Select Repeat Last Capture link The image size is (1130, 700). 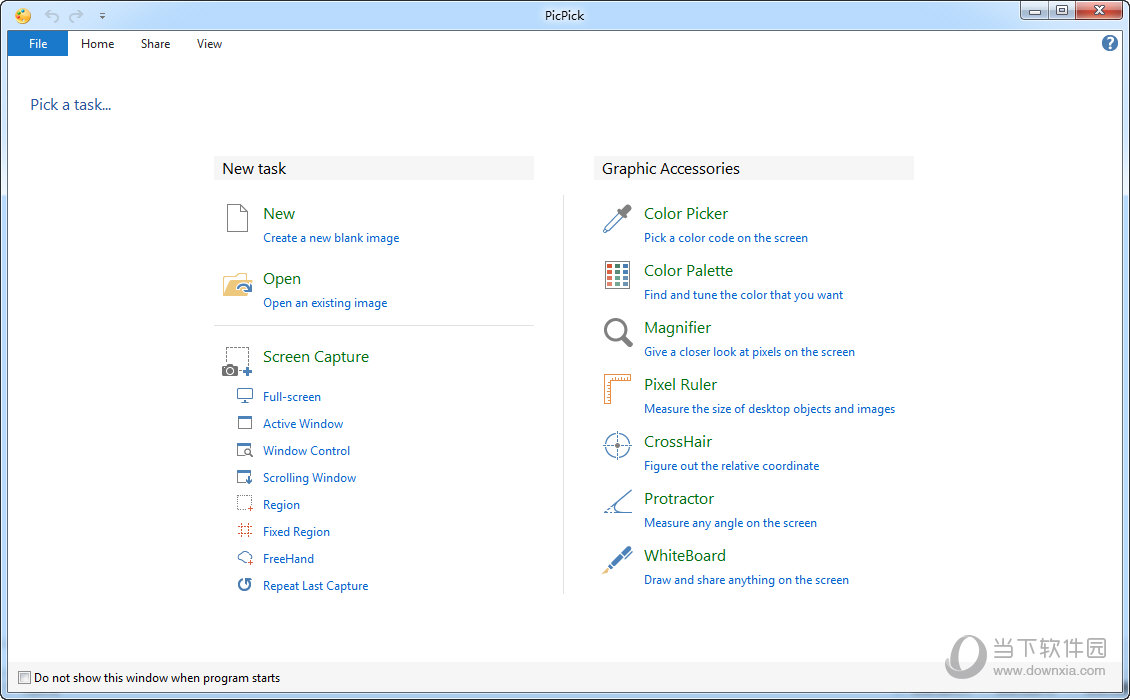(x=316, y=585)
